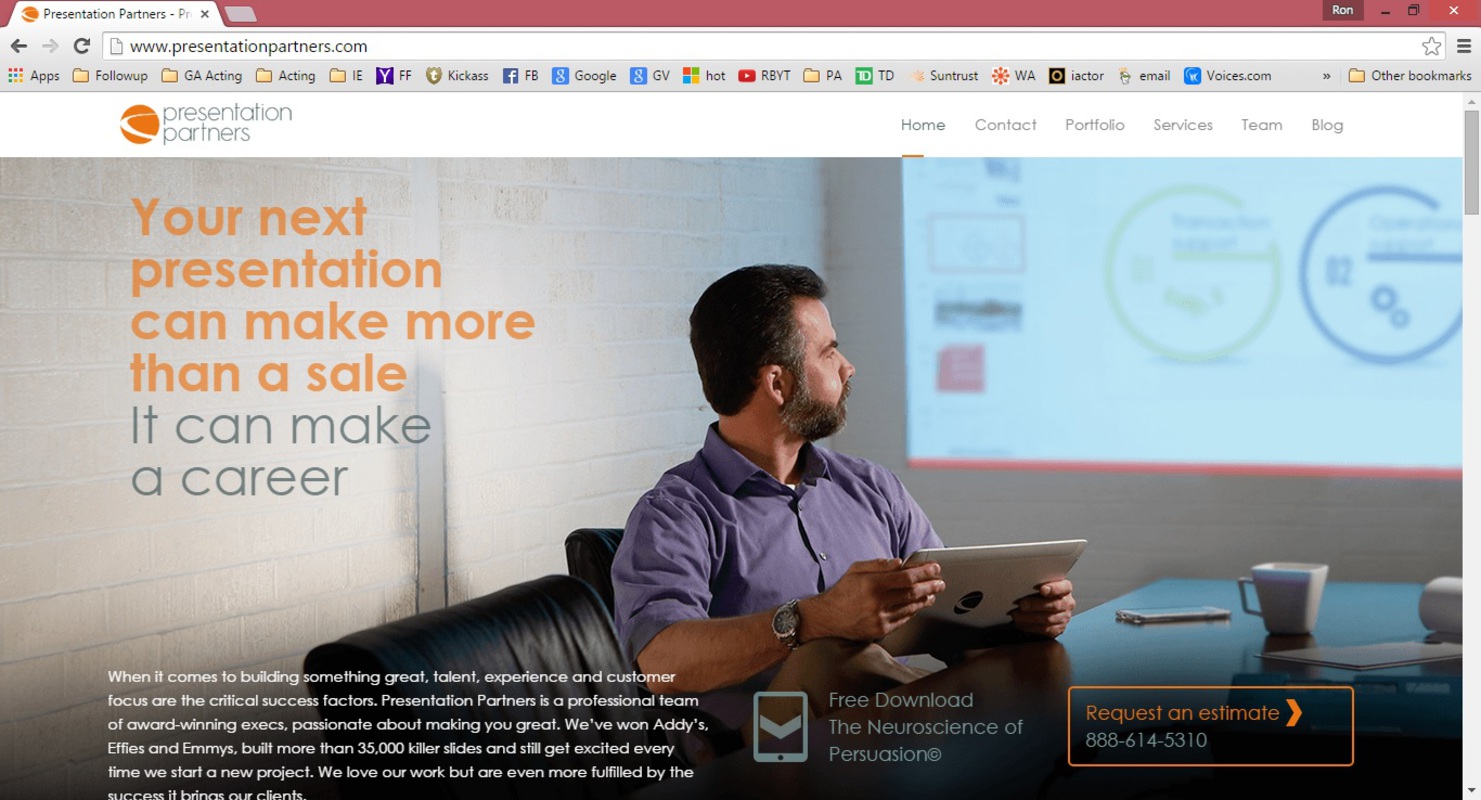Click the tablet download icon
Image resolution: width=1481 pixels, height=800 pixels.
tap(780, 727)
